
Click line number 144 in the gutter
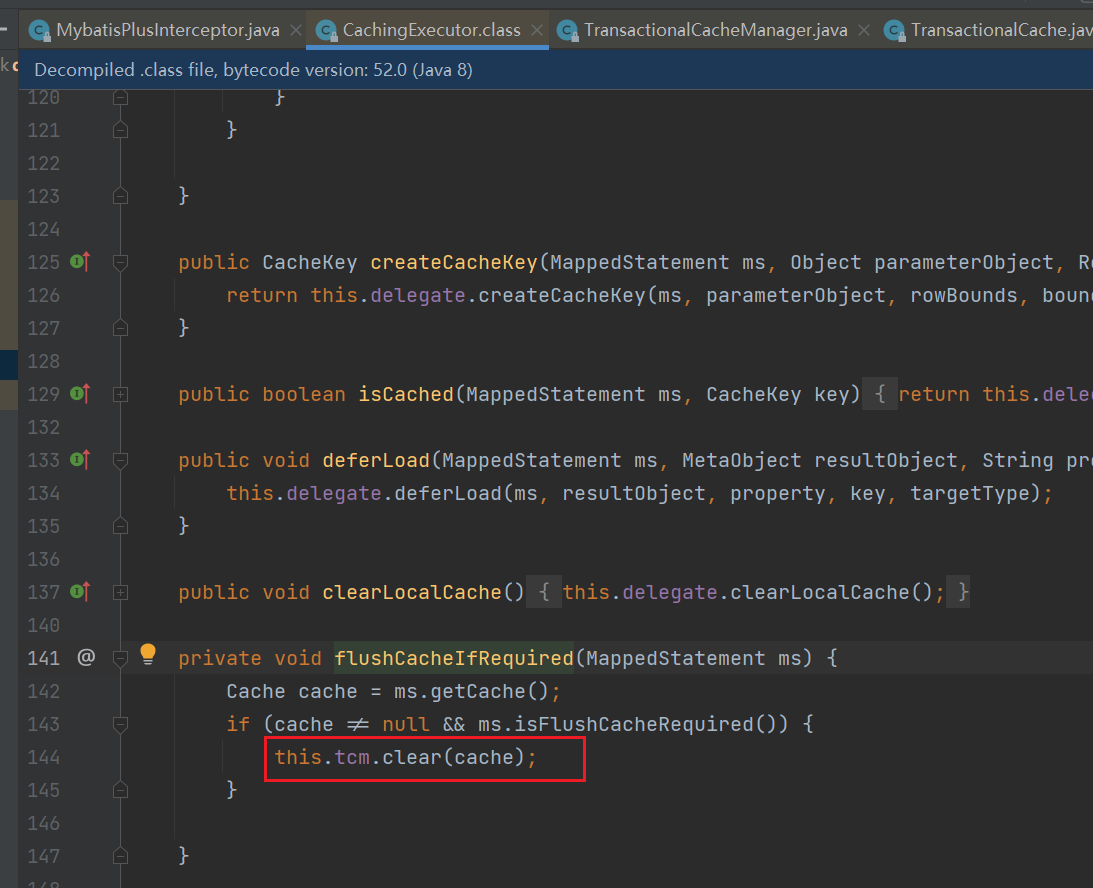(43, 757)
